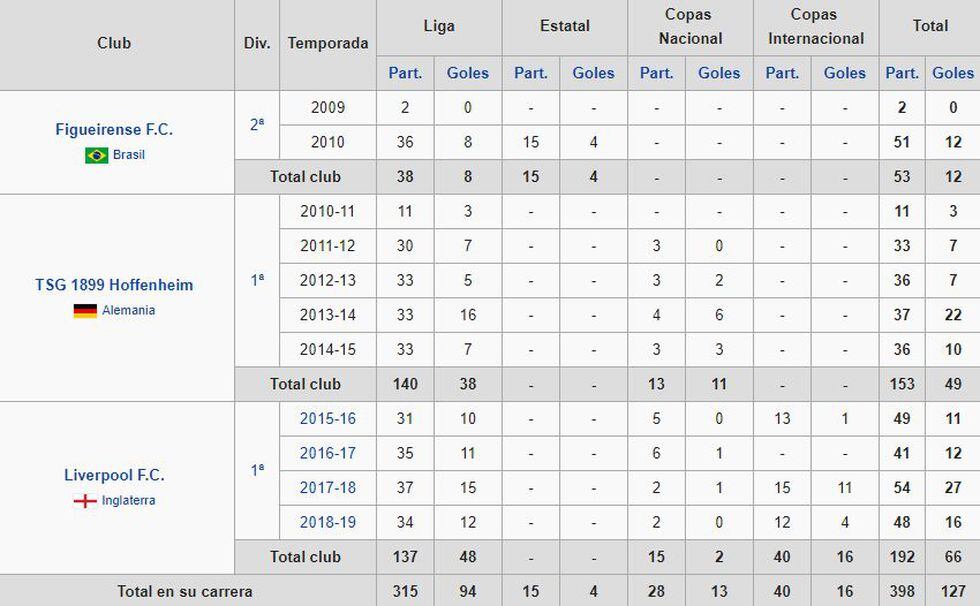The width and height of the screenshot is (980, 606).
Task: Click the Liga column header
Action: [438, 26]
